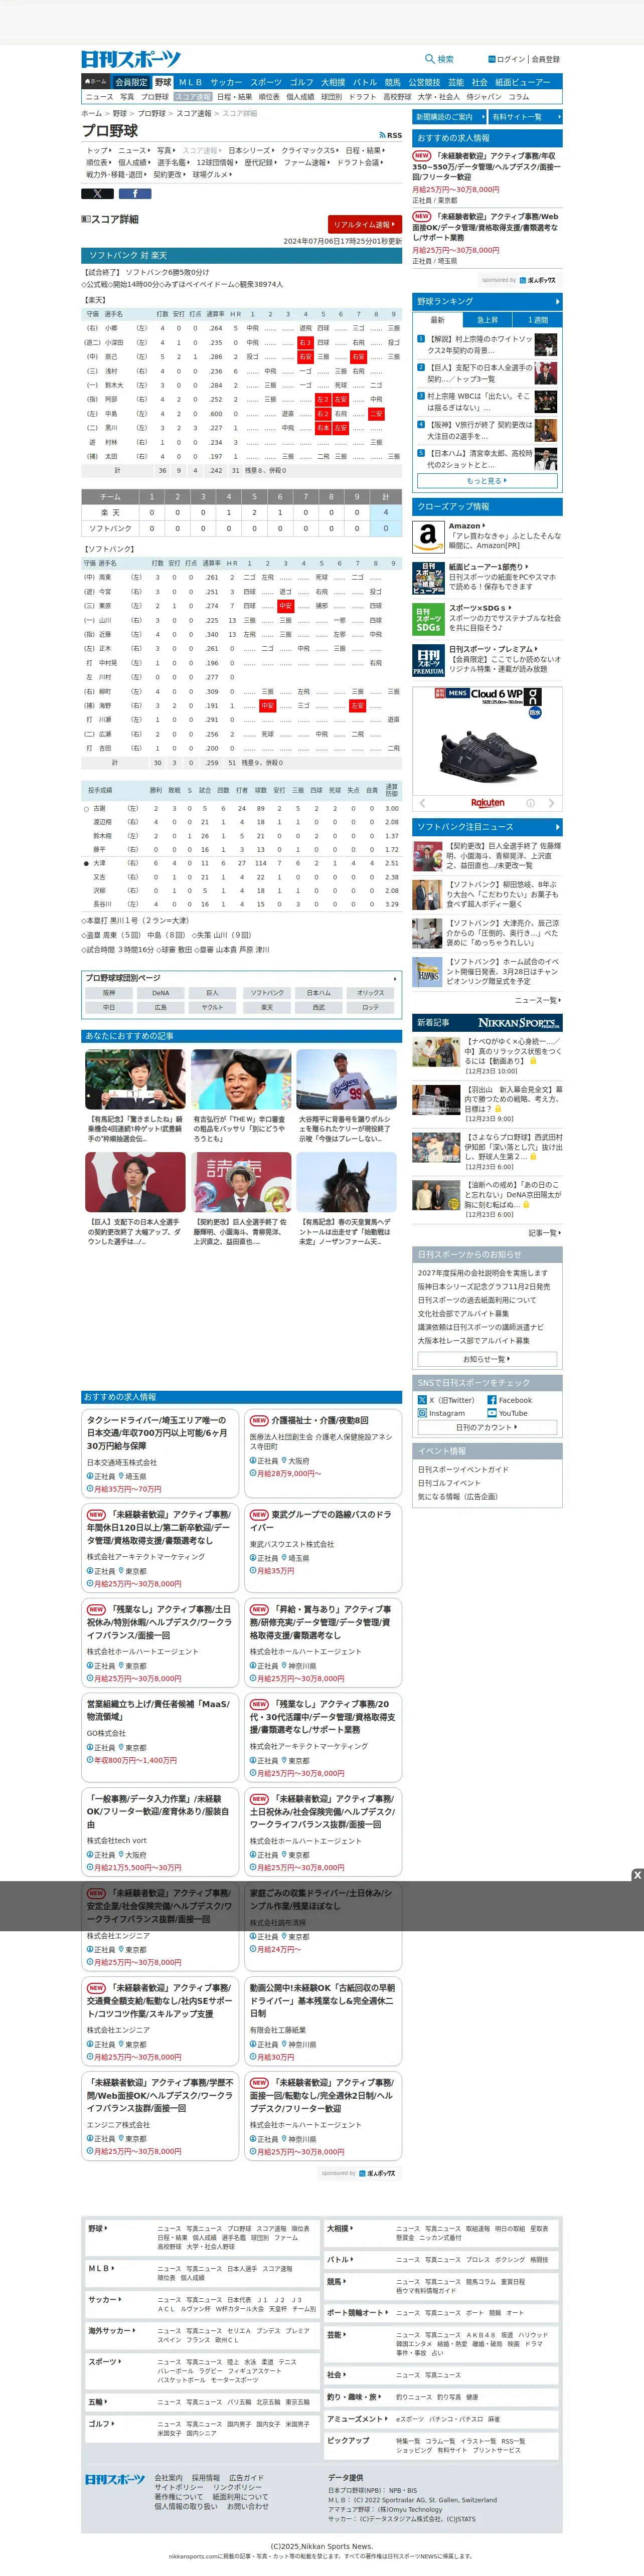This screenshot has width=644, height=2576.
Task: Close the bottom overlay ad with X
Action: tap(637, 1874)
